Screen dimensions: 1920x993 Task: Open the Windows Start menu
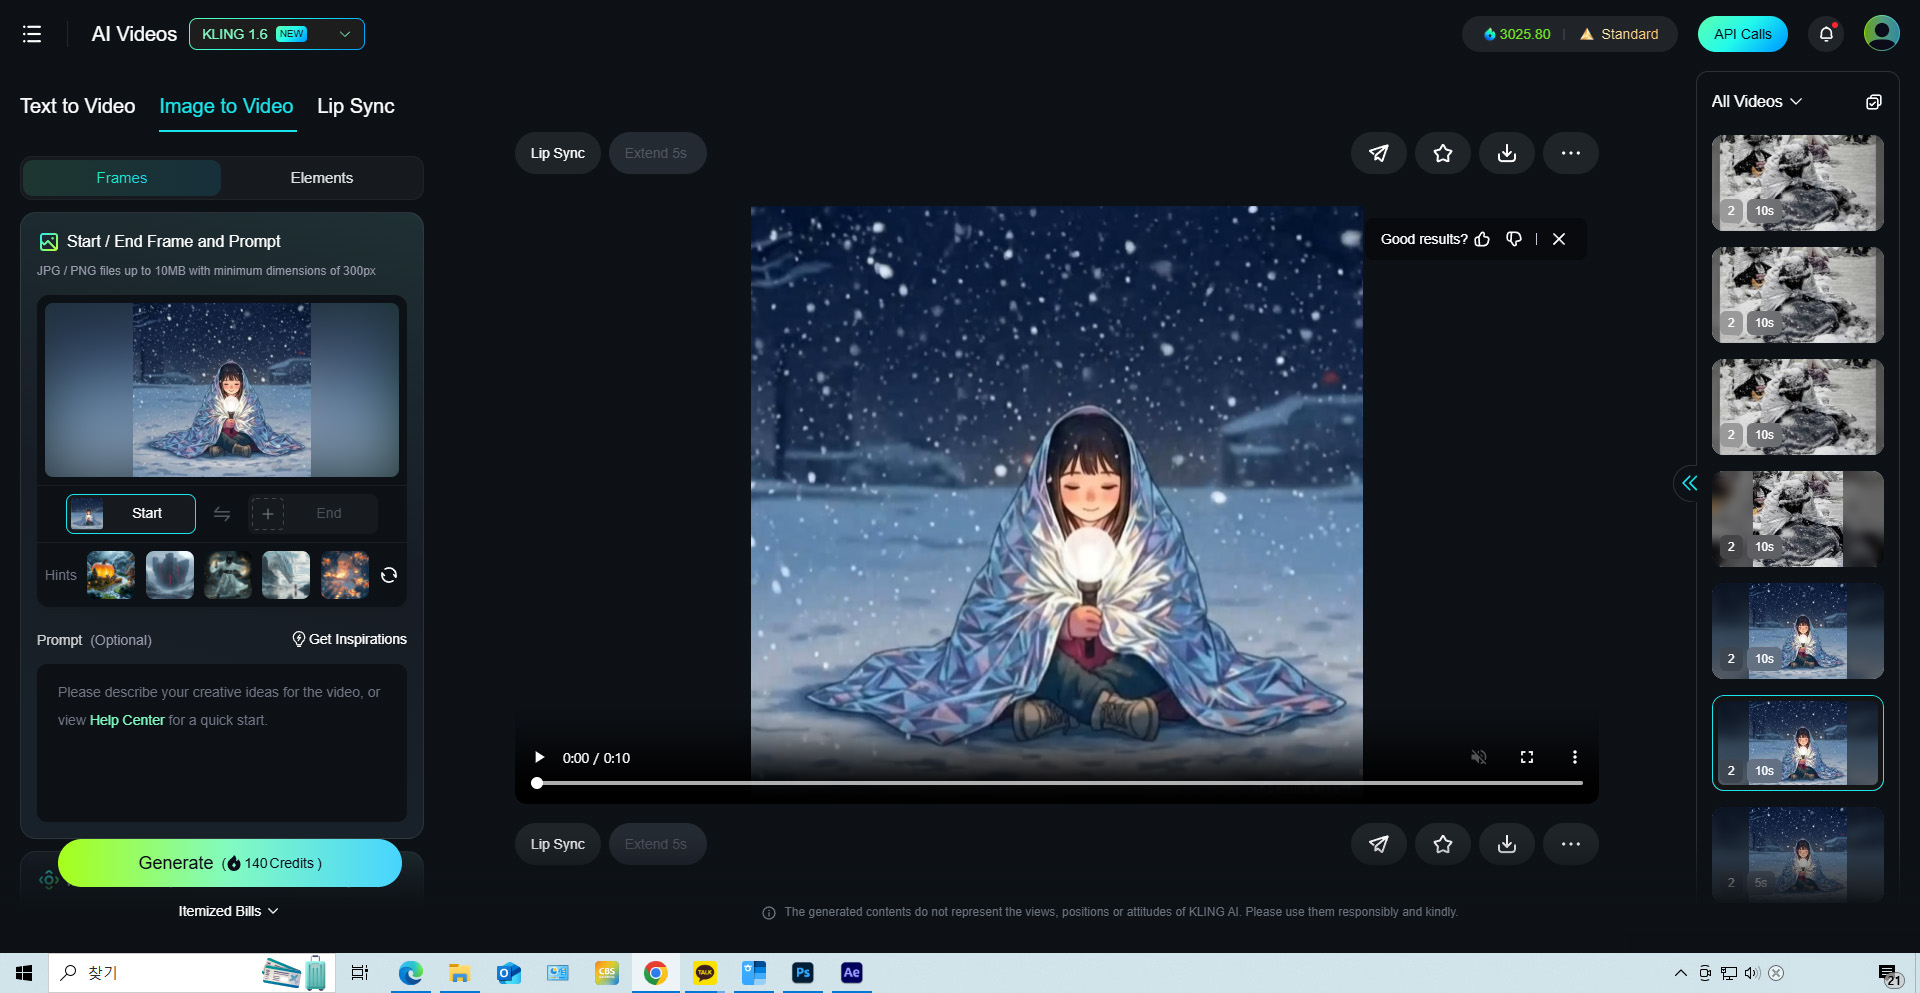(x=24, y=973)
